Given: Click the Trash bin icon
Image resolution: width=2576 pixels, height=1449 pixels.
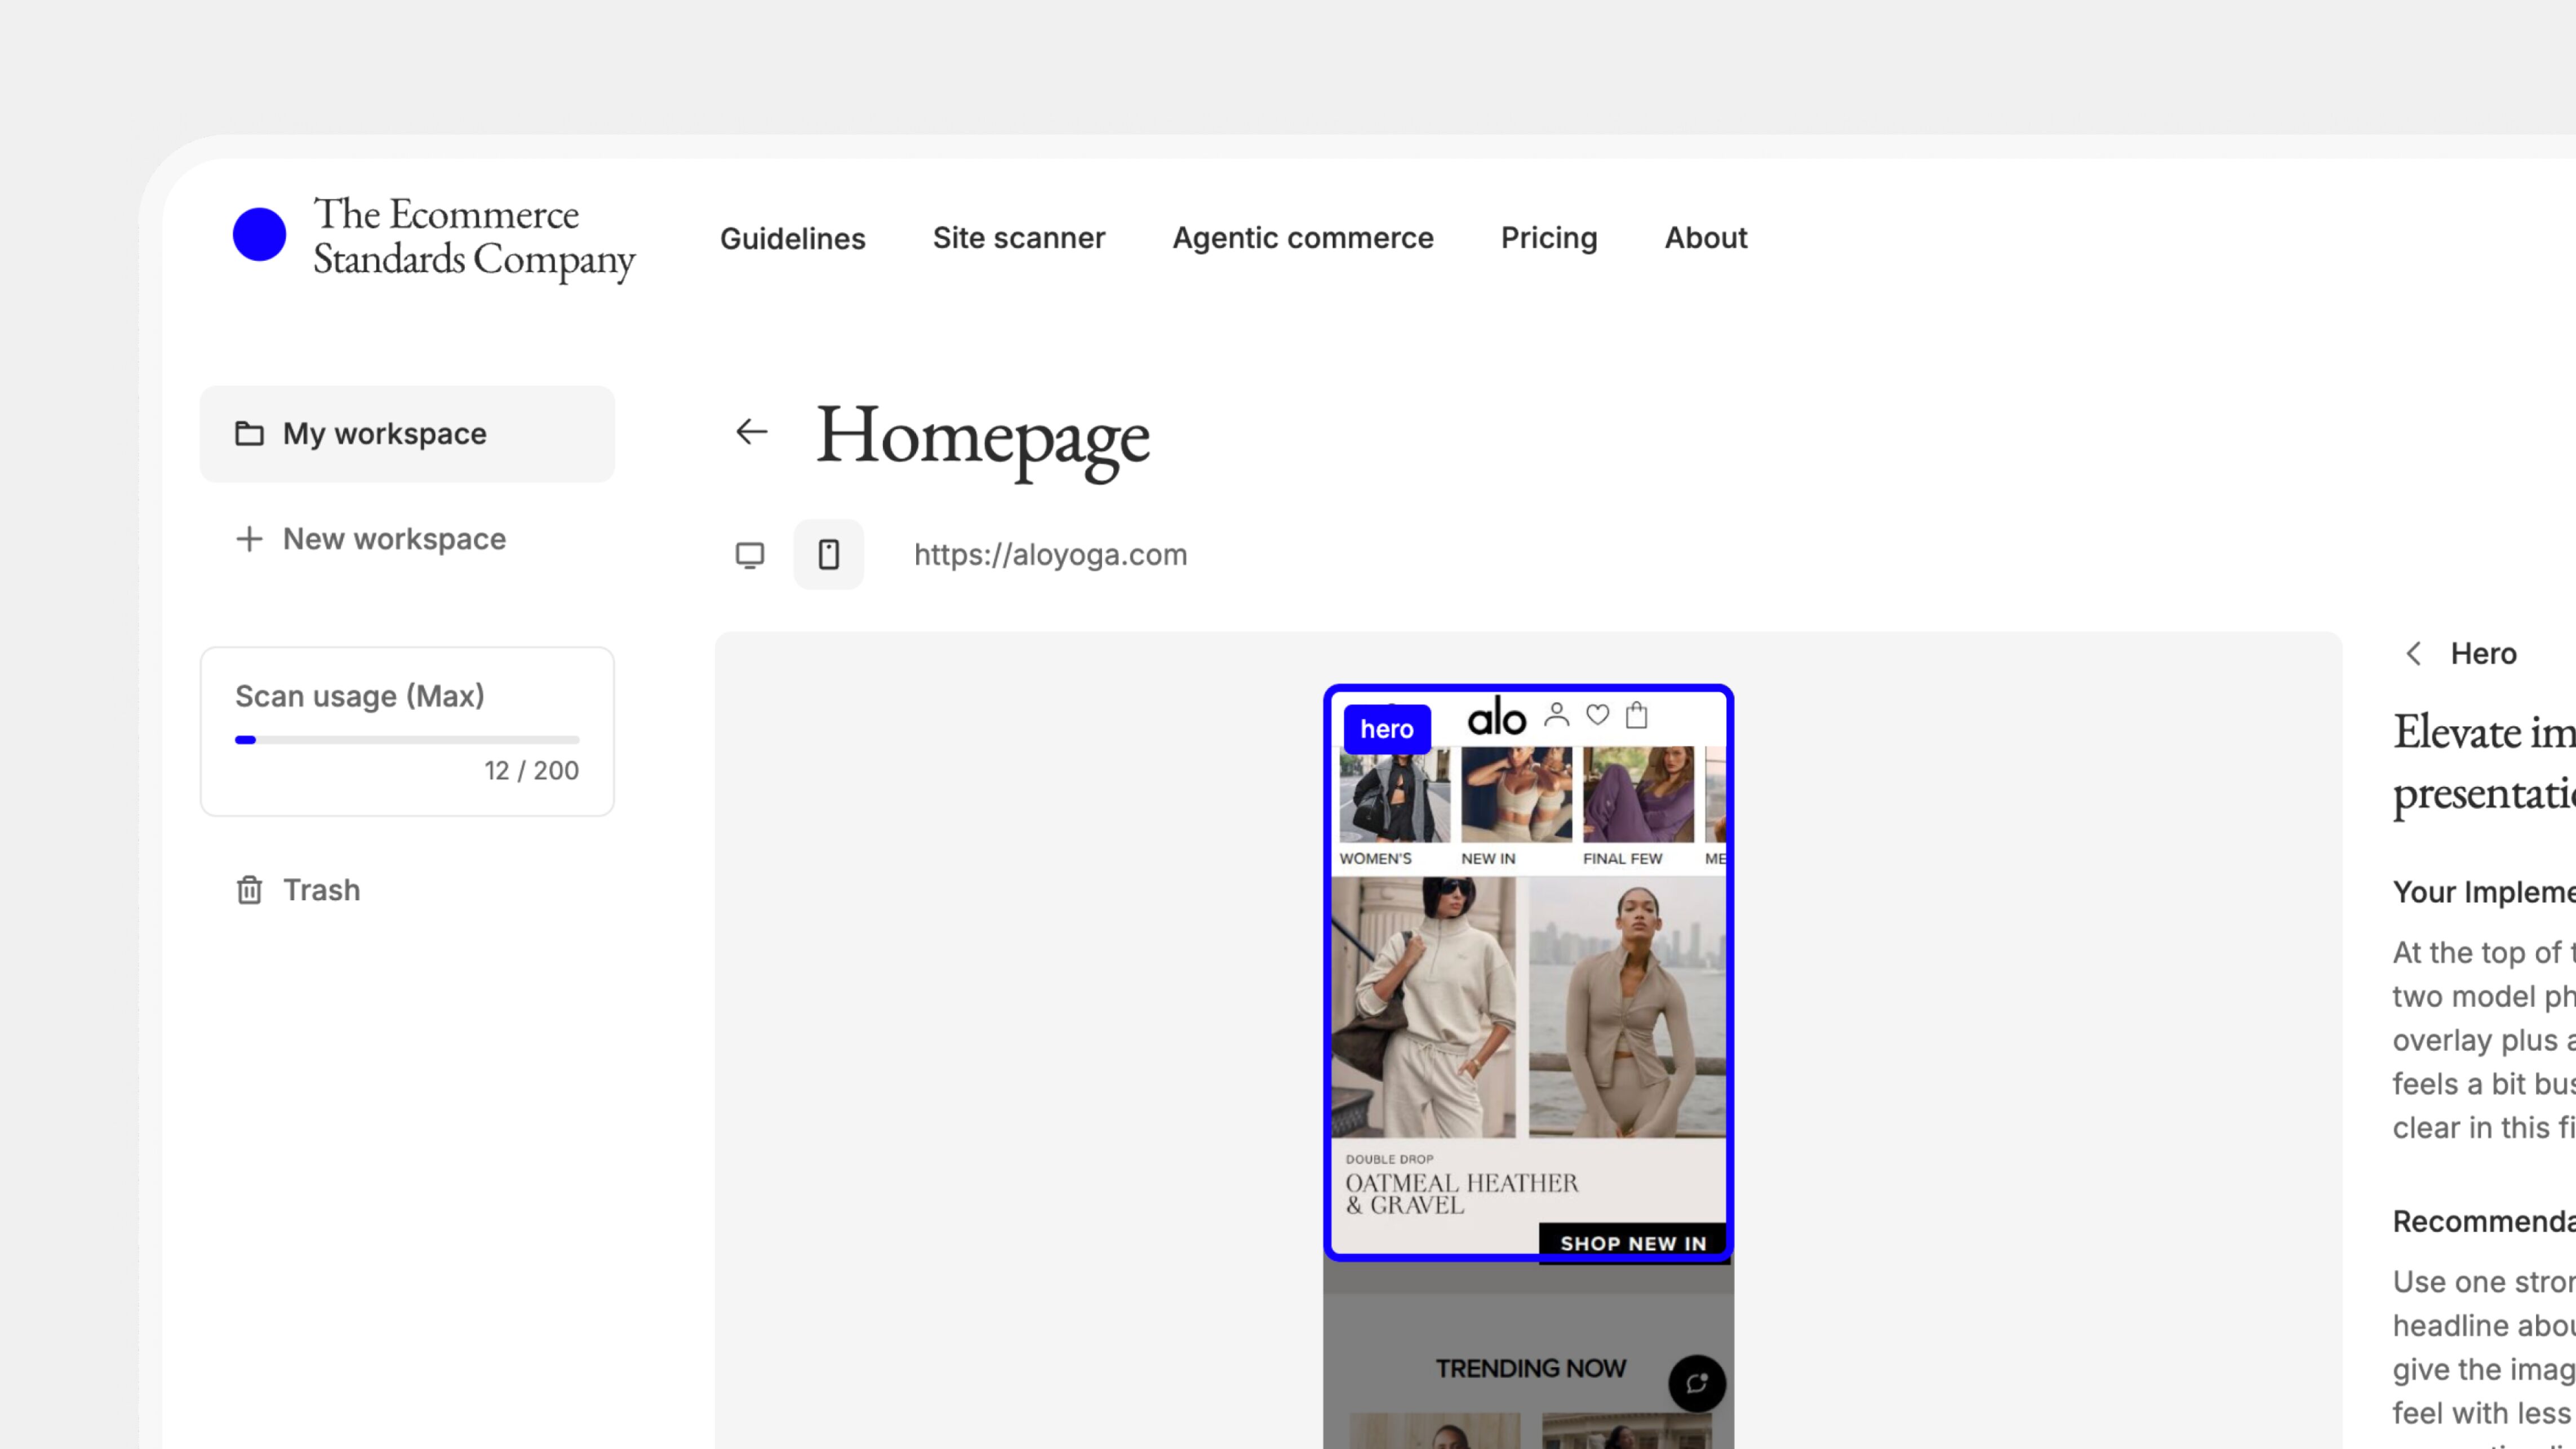Looking at the screenshot, I should point(249,890).
